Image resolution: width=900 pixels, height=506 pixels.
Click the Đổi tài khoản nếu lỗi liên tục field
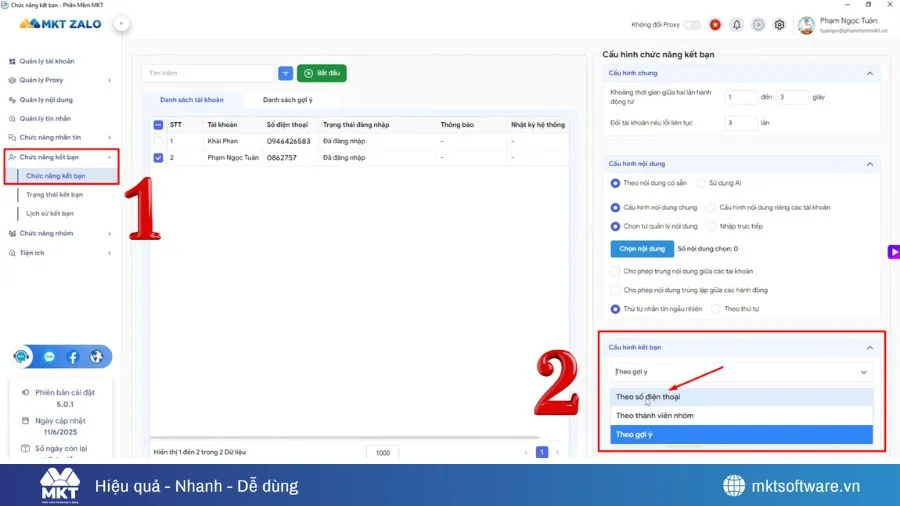[x=740, y=123]
